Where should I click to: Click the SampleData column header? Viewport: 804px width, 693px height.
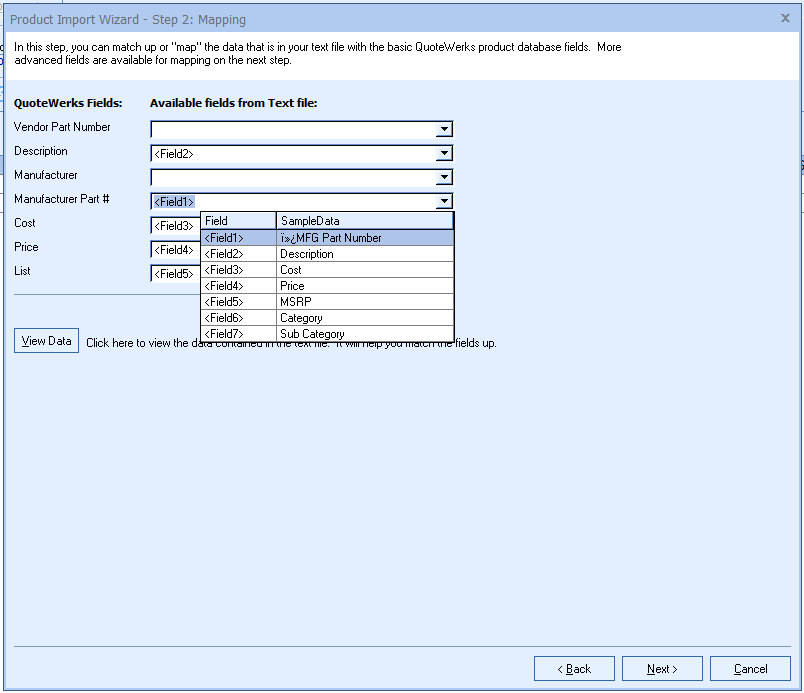pos(364,221)
